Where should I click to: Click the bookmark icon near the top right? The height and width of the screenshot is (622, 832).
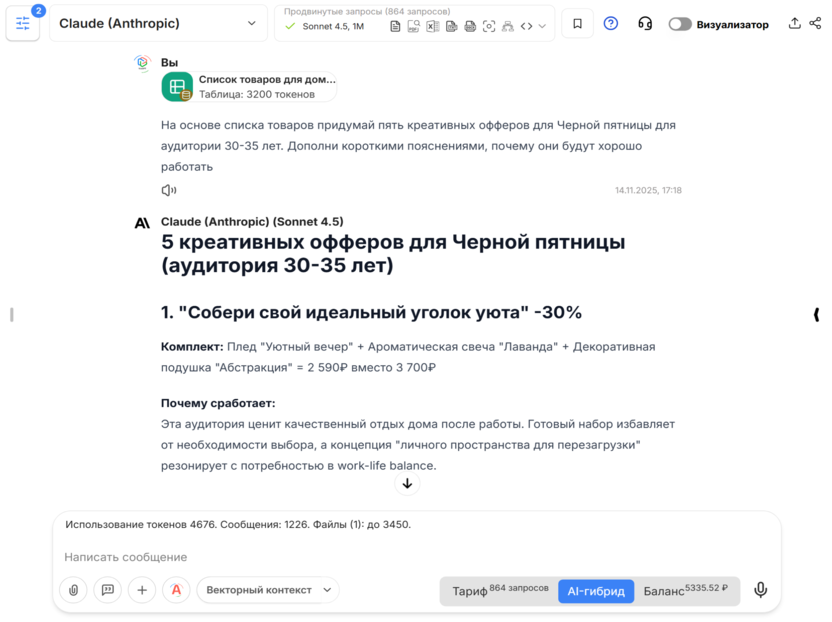(x=577, y=23)
